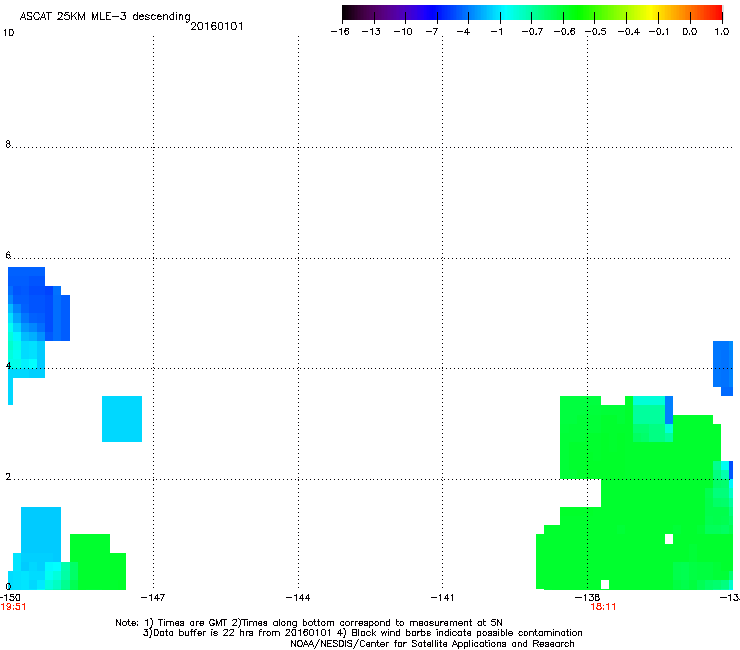Click the colorbar label '-0.7'
740x650 pixels.
pos(532,32)
